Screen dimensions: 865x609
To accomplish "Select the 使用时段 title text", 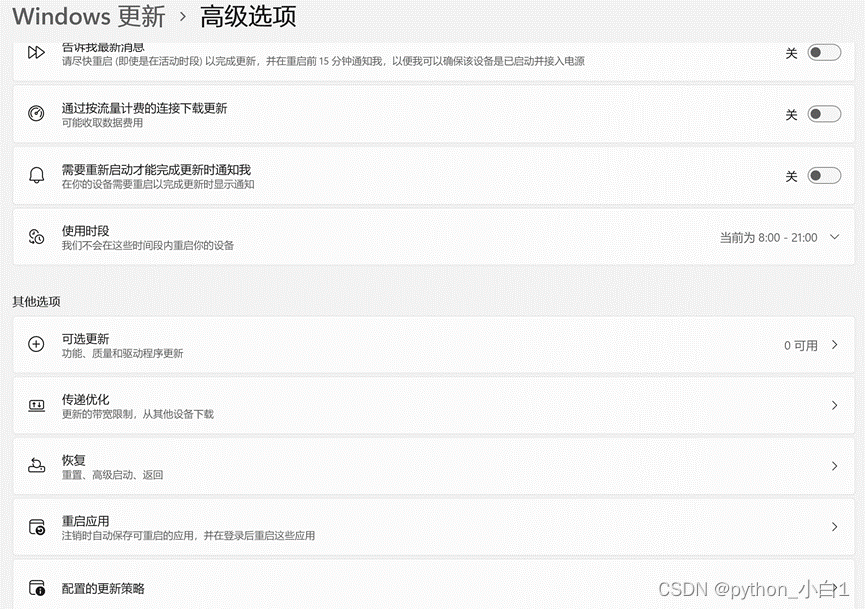I will (86, 231).
